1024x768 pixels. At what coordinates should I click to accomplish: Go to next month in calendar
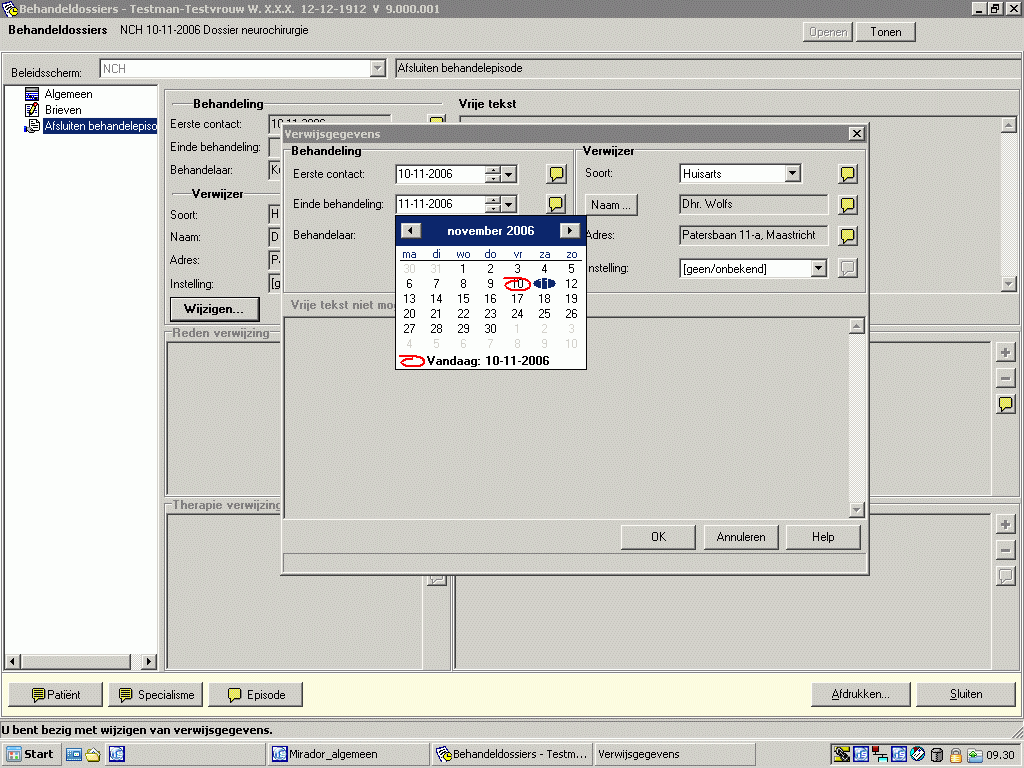pyautogui.click(x=569, y=231)
